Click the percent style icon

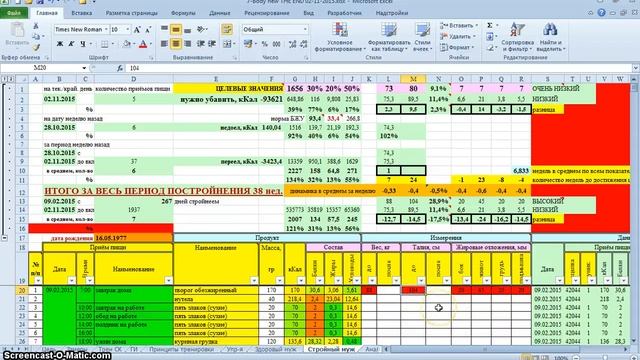click(x=264, y=44)
